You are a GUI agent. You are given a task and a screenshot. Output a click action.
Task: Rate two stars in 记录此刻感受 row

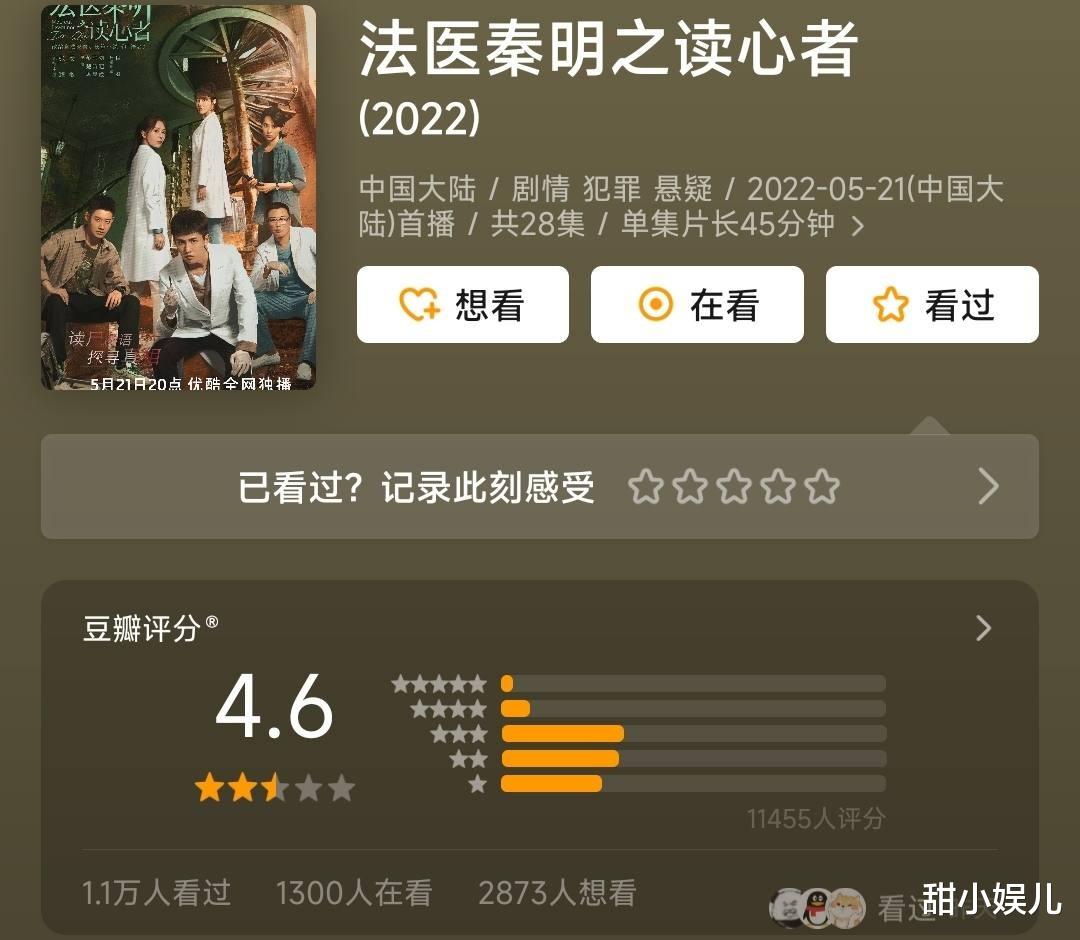tap(690, 487)
